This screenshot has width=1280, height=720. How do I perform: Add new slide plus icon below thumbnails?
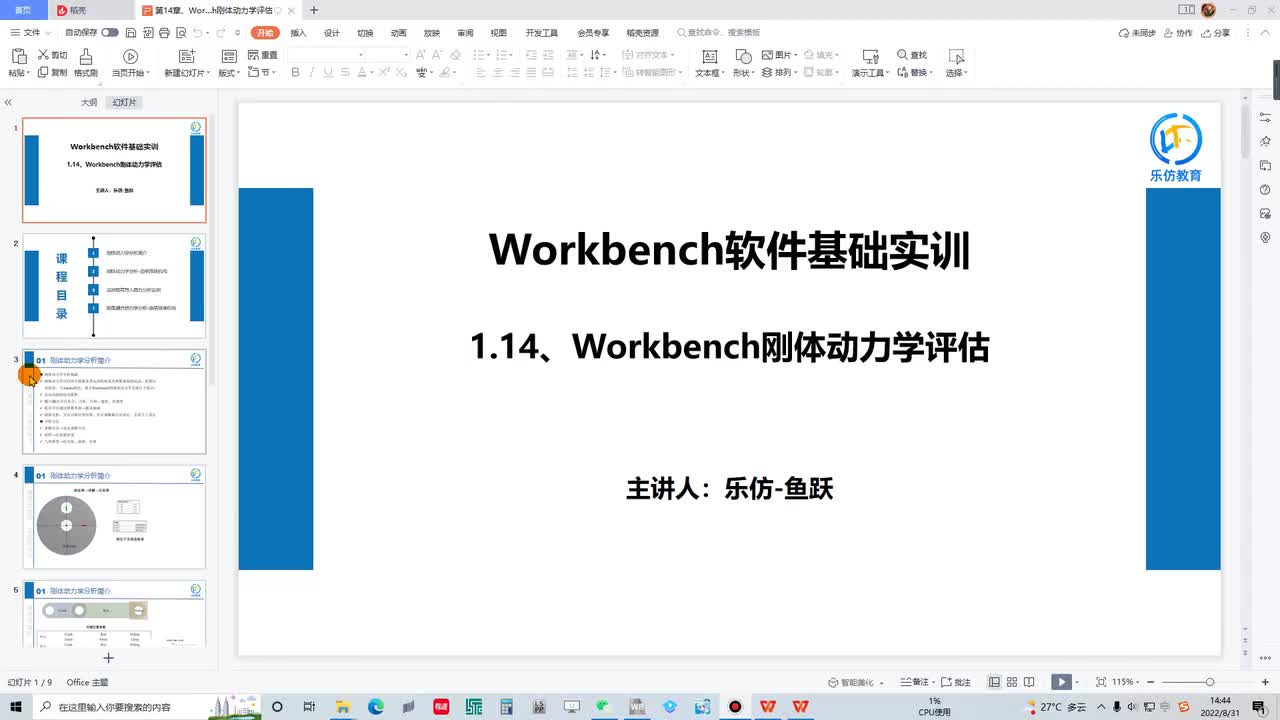click(x=109, y=658)
